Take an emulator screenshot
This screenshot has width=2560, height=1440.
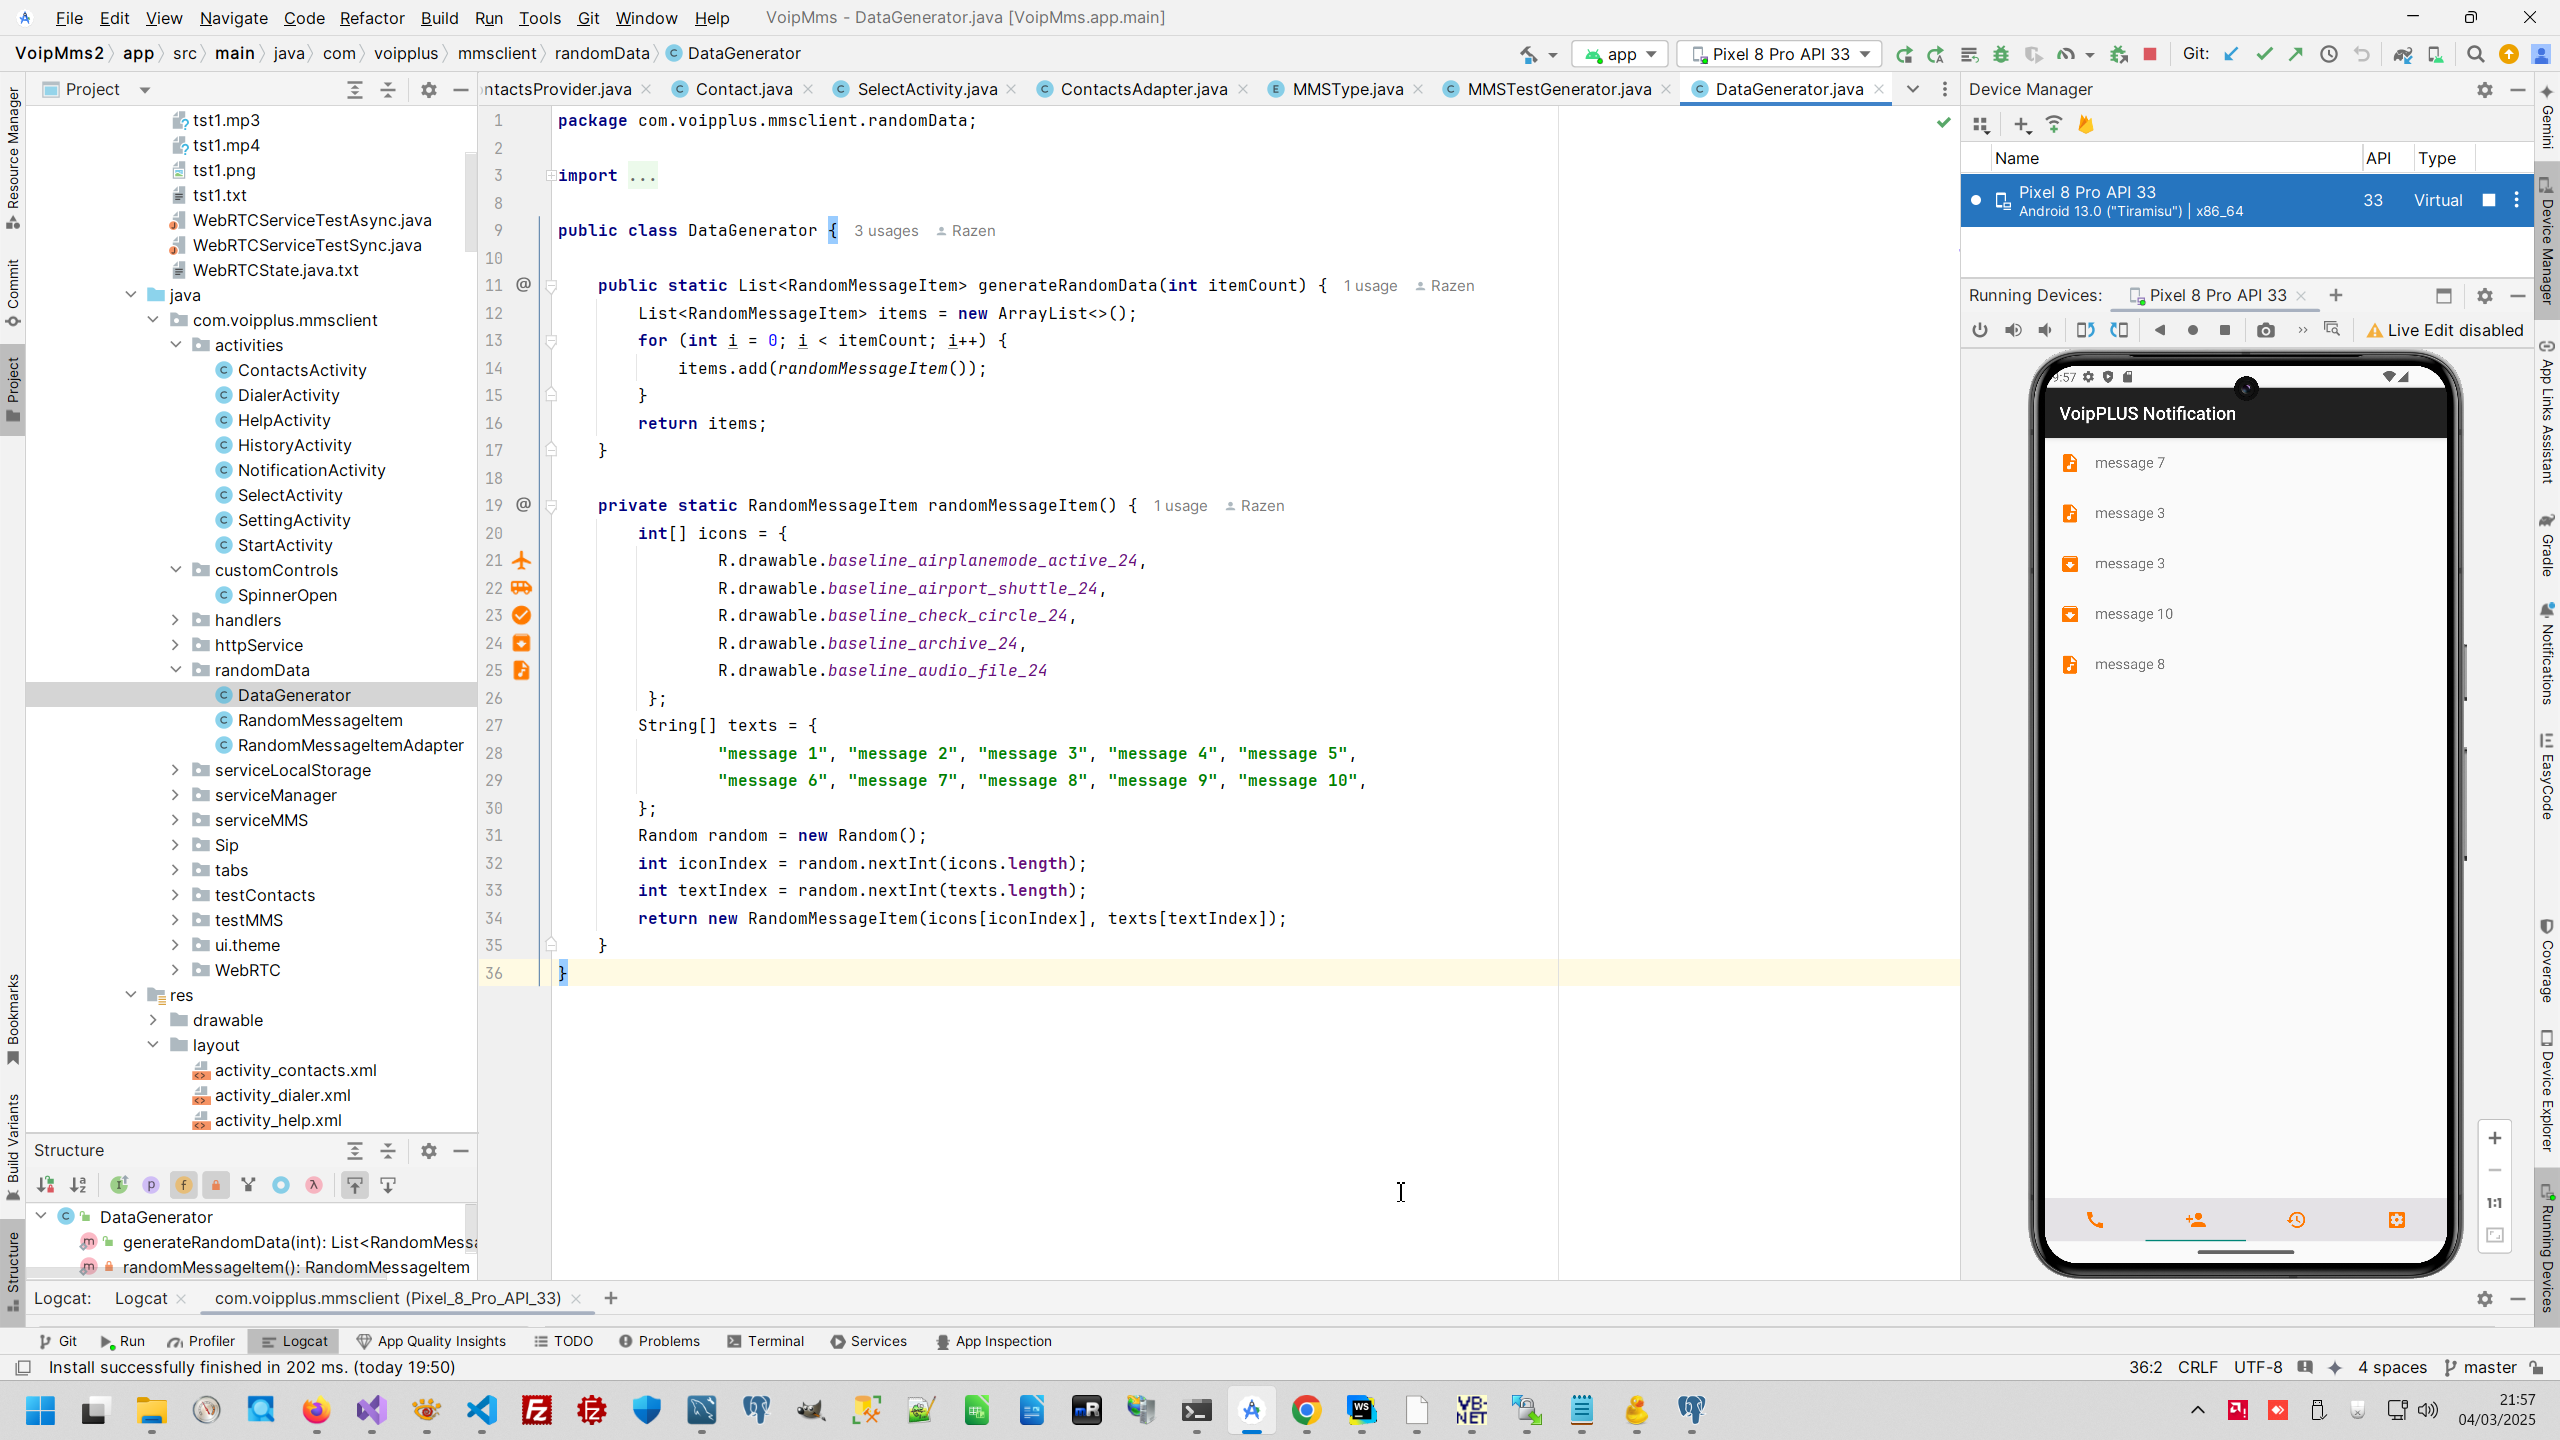[2265, 330]
